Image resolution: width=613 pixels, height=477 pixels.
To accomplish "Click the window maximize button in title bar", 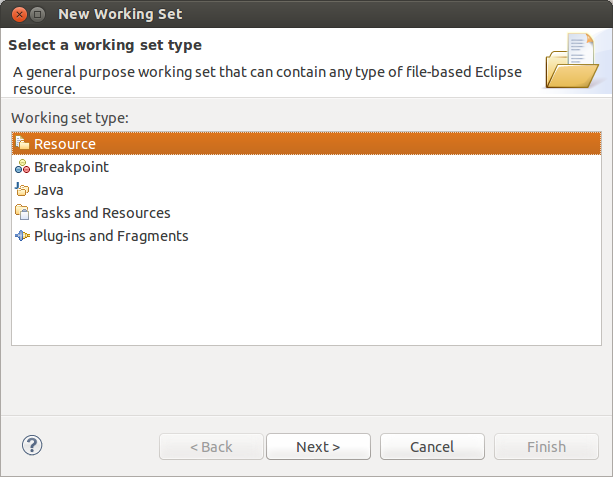I will tap(38, 14).
